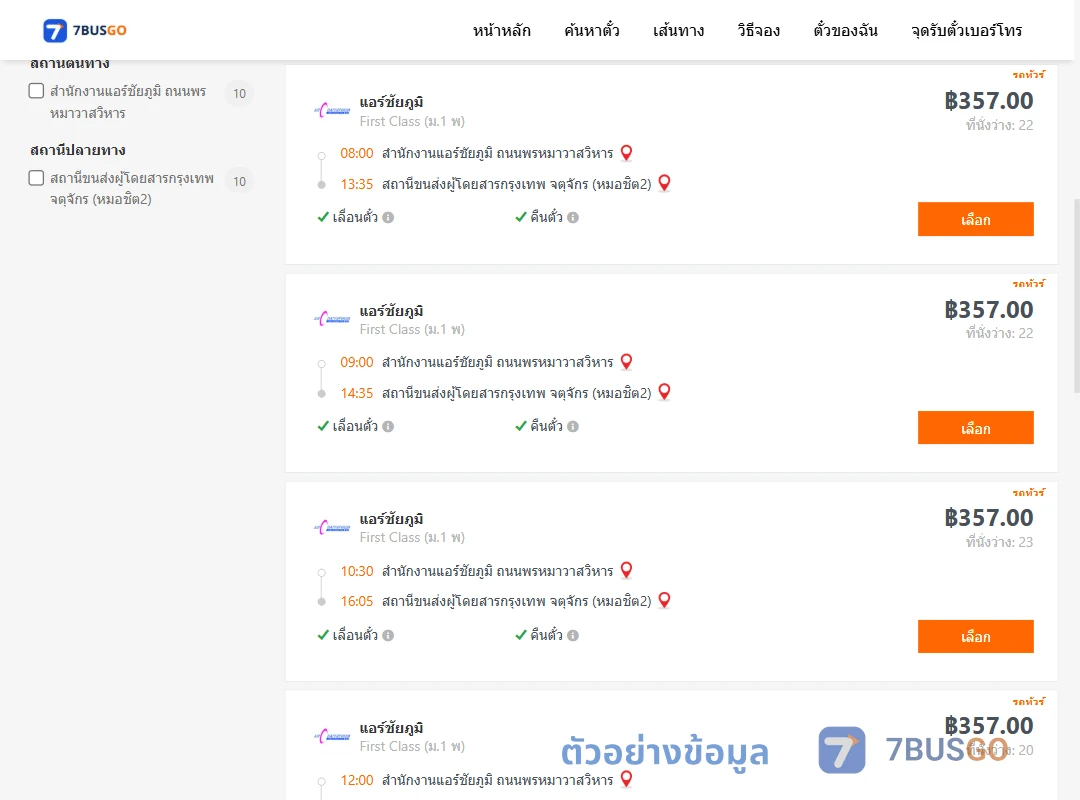
Task: Open map pin for 13:35 arrival station
Action: (665, 183)
